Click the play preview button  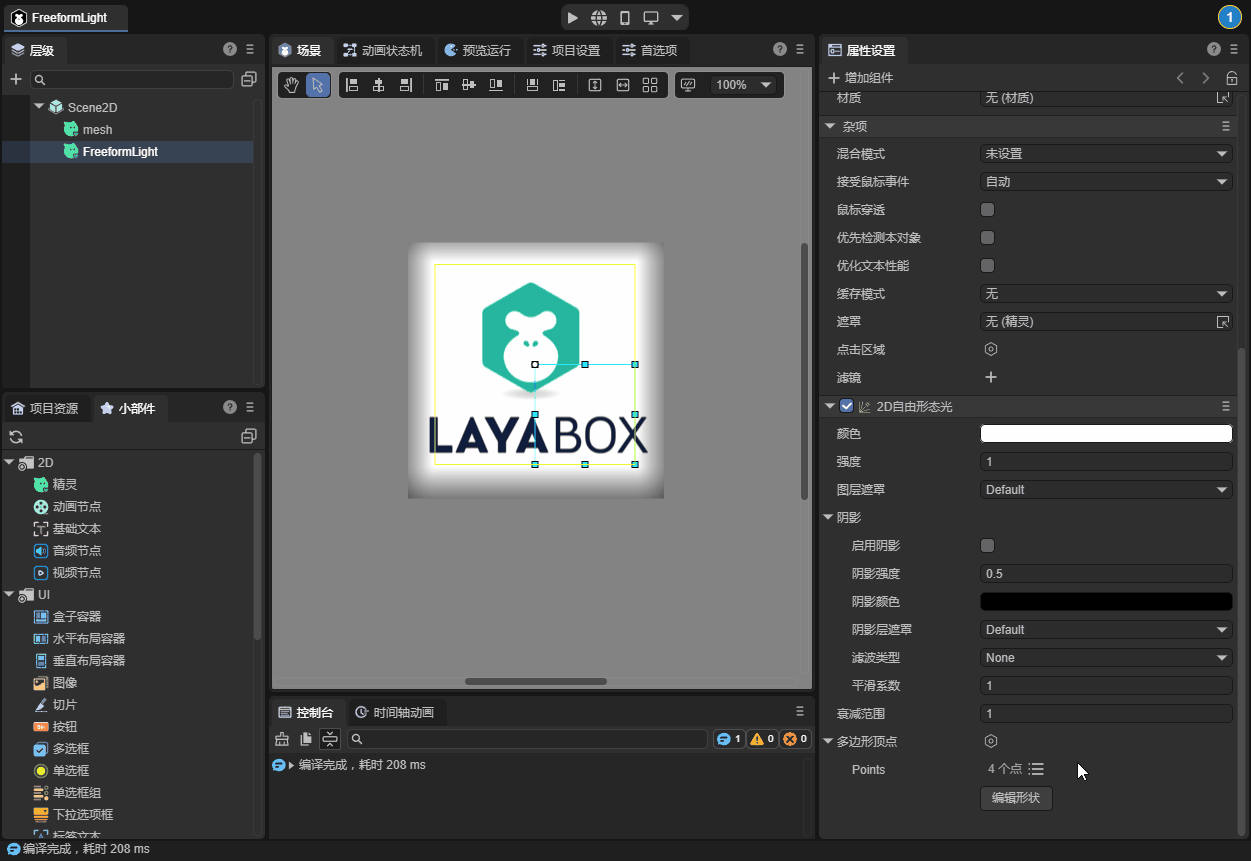pos(572,18)
